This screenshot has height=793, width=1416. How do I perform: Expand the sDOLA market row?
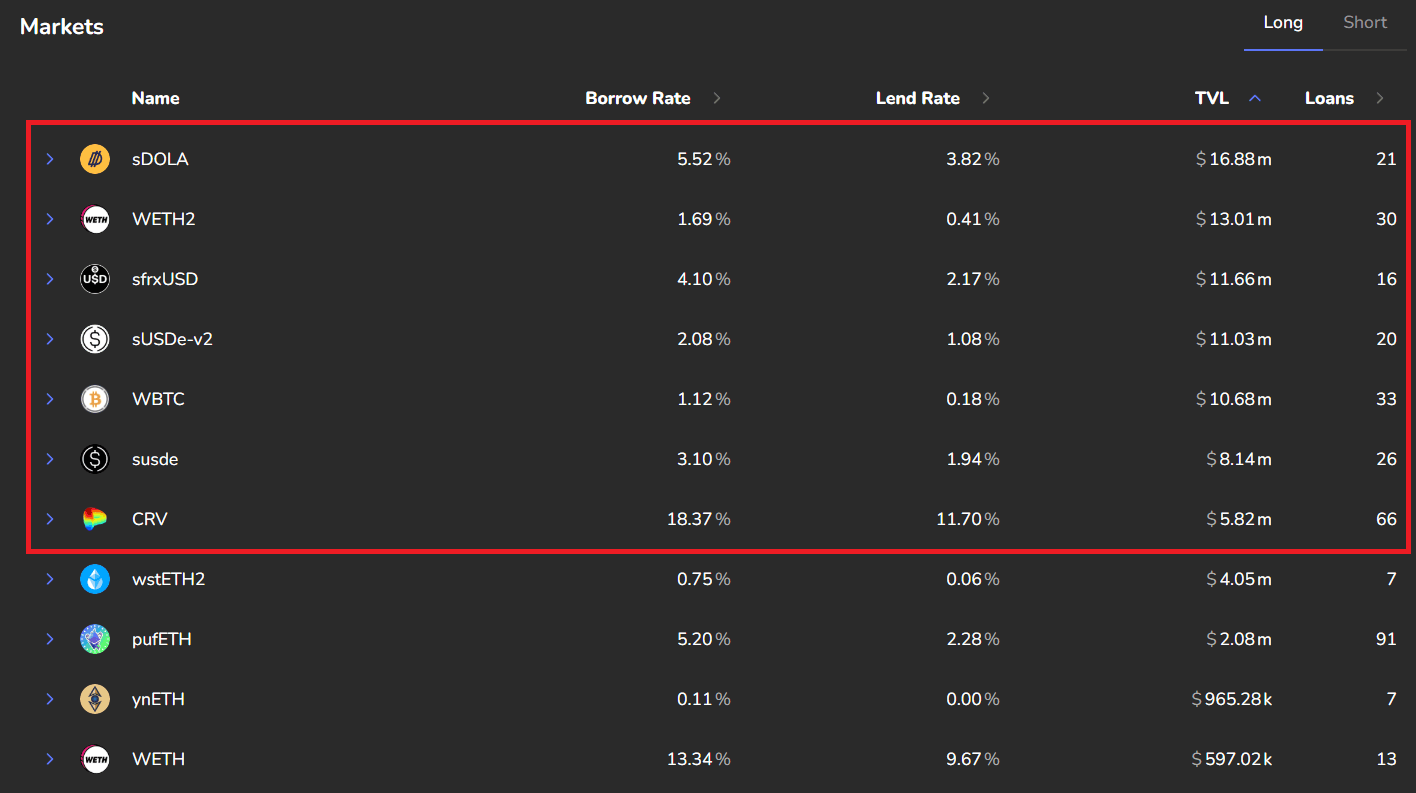(50, 159)
